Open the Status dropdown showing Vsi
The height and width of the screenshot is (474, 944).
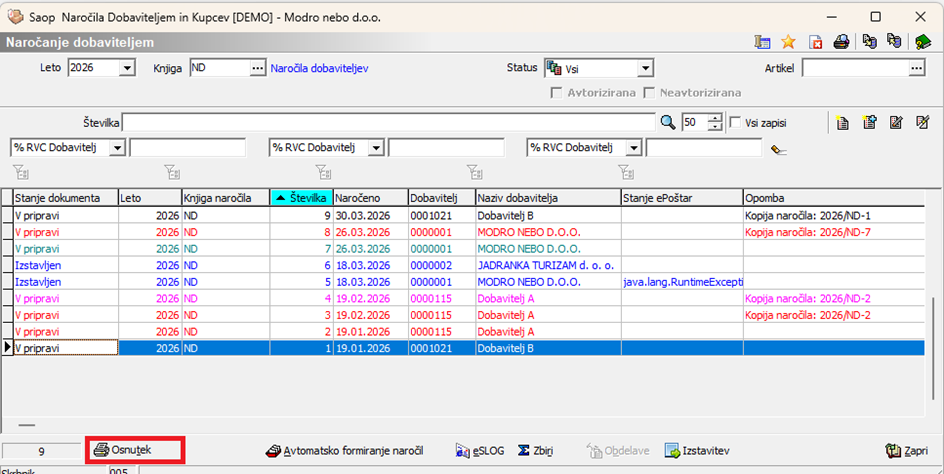coord(645,68)
